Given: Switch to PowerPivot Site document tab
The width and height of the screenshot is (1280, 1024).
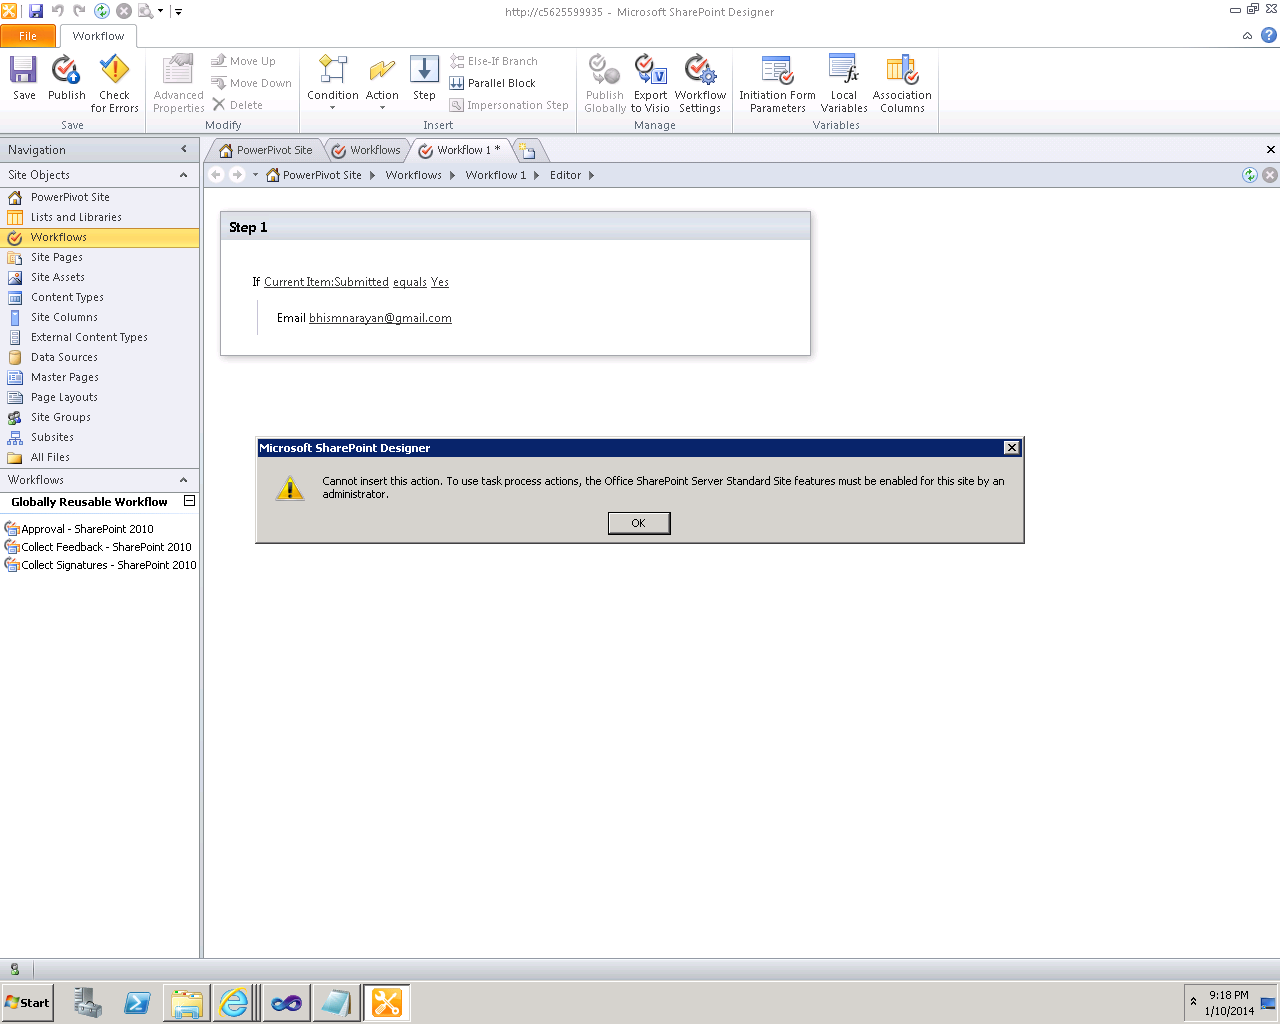Looking at the screenshot, I should tap(265, 150).
